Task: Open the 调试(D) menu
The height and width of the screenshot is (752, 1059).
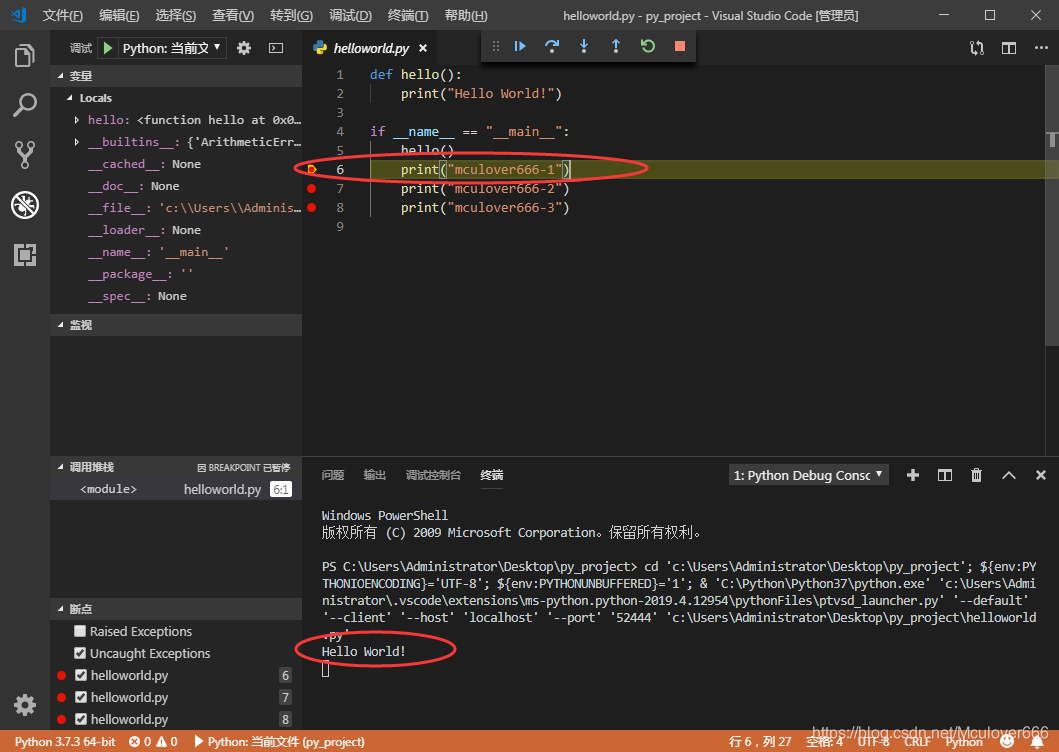Action: [350, 15]
